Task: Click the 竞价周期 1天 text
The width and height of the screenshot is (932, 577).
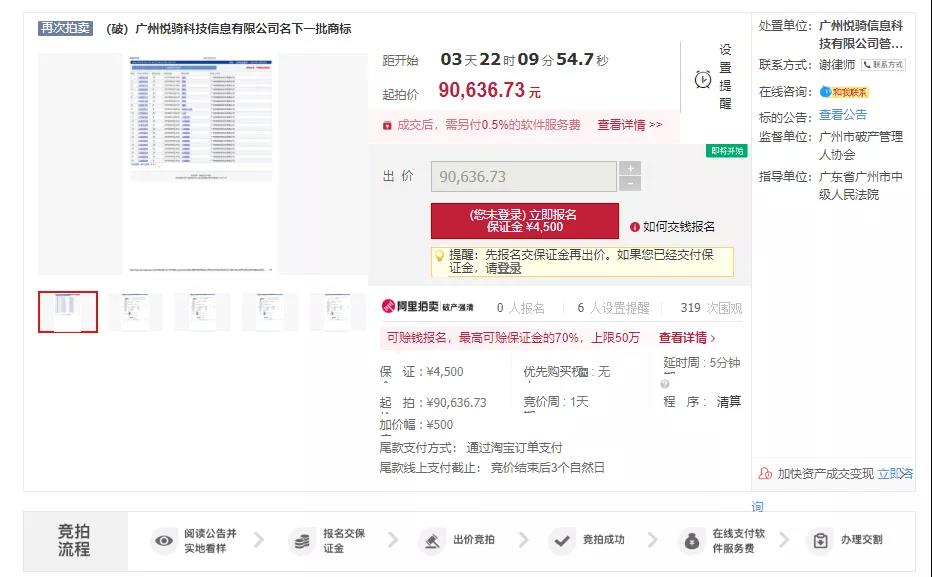Action: [556, 402]
